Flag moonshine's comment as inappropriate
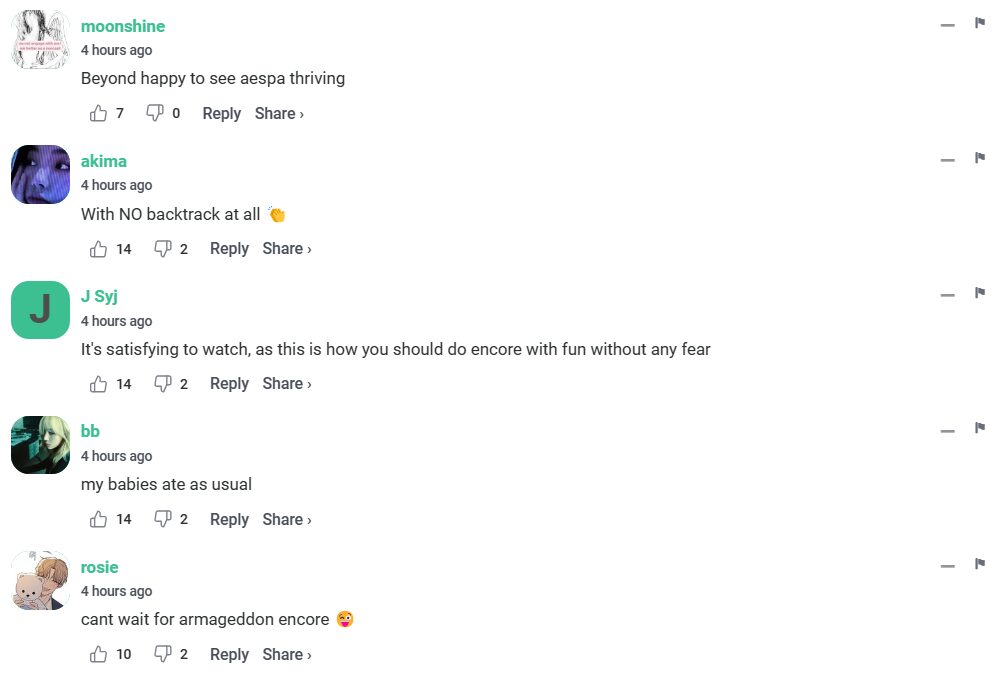The width and height of the screenshot is (998, 674). pyautogui.click(x=980, y=23)
